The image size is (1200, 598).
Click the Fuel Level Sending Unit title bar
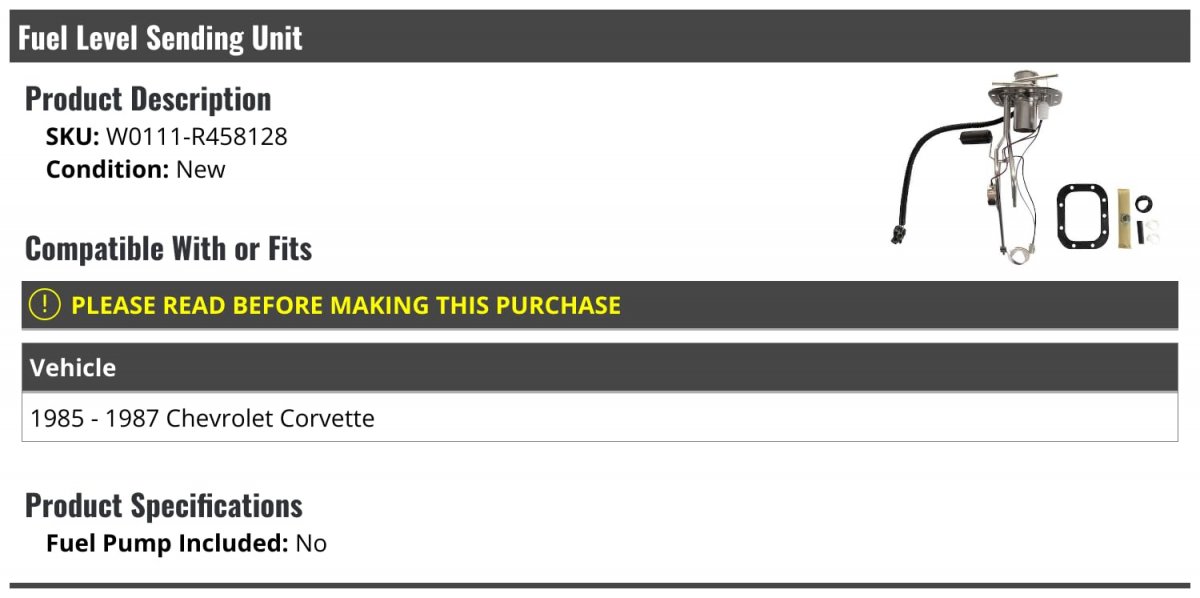pos(600,37)
